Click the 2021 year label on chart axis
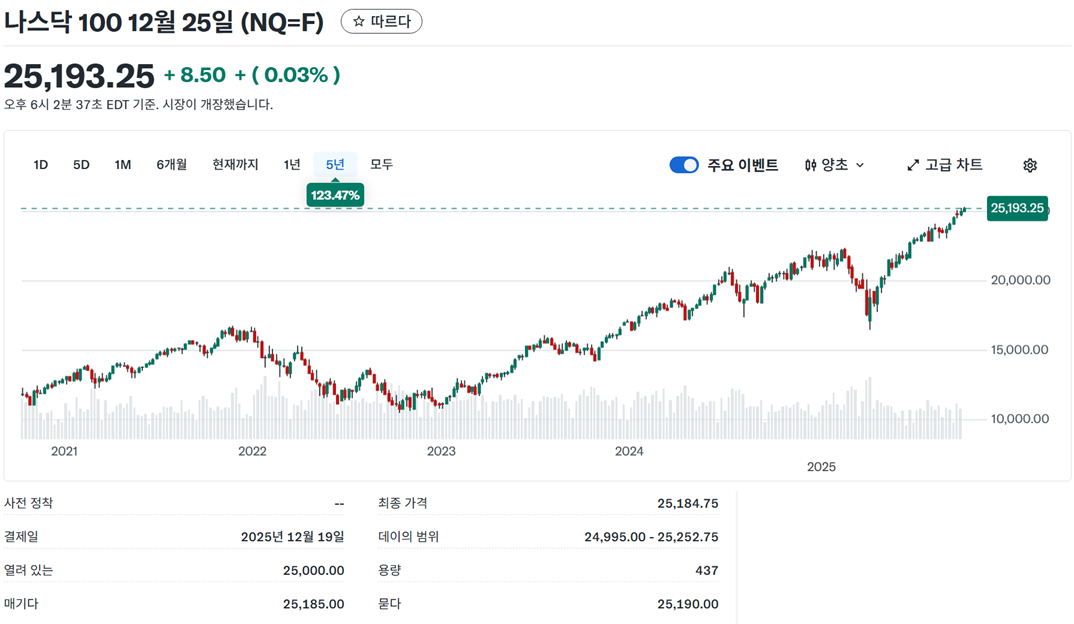 tap(64, 451)
